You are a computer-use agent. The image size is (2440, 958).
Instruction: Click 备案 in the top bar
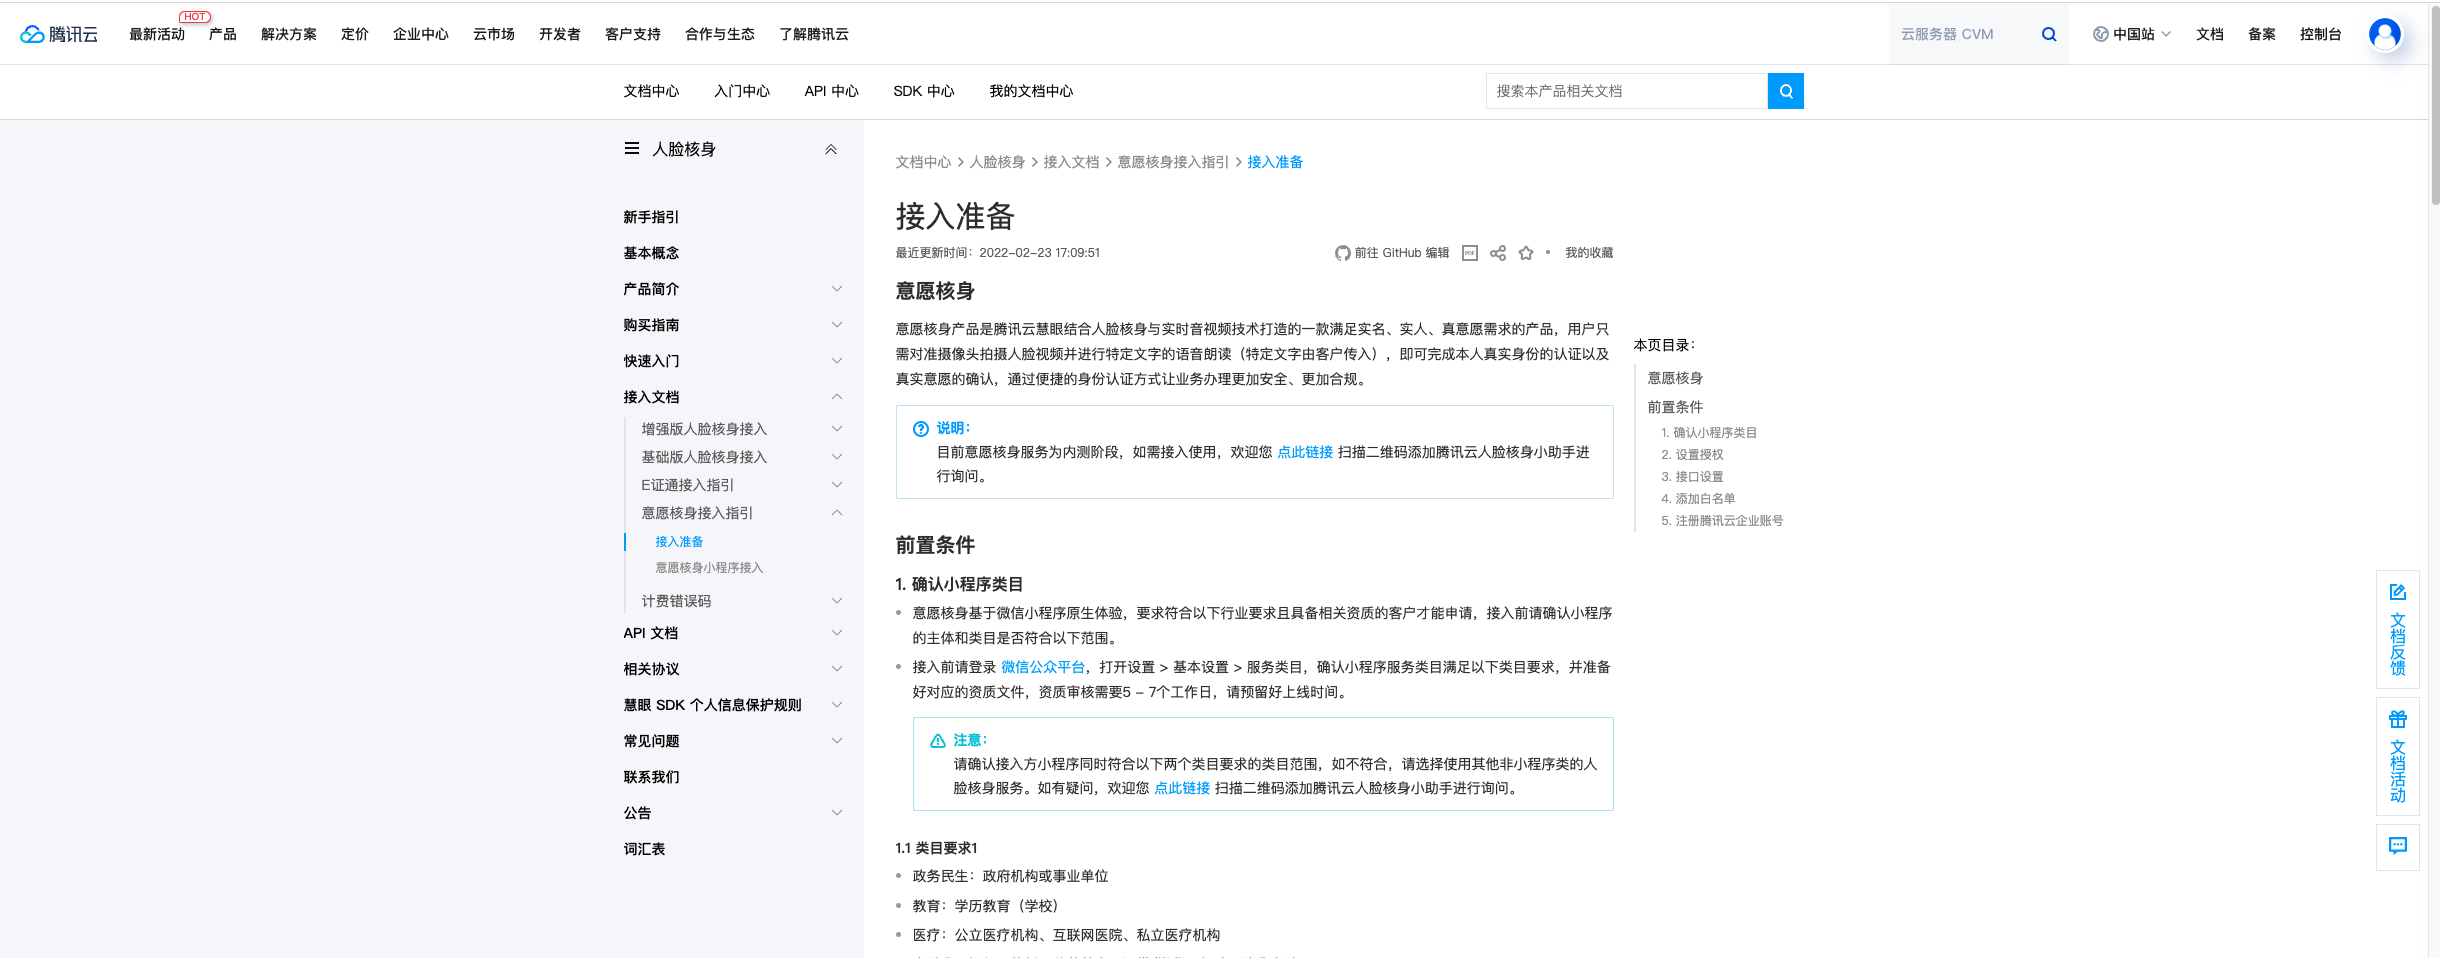[x=2262, y=34]
